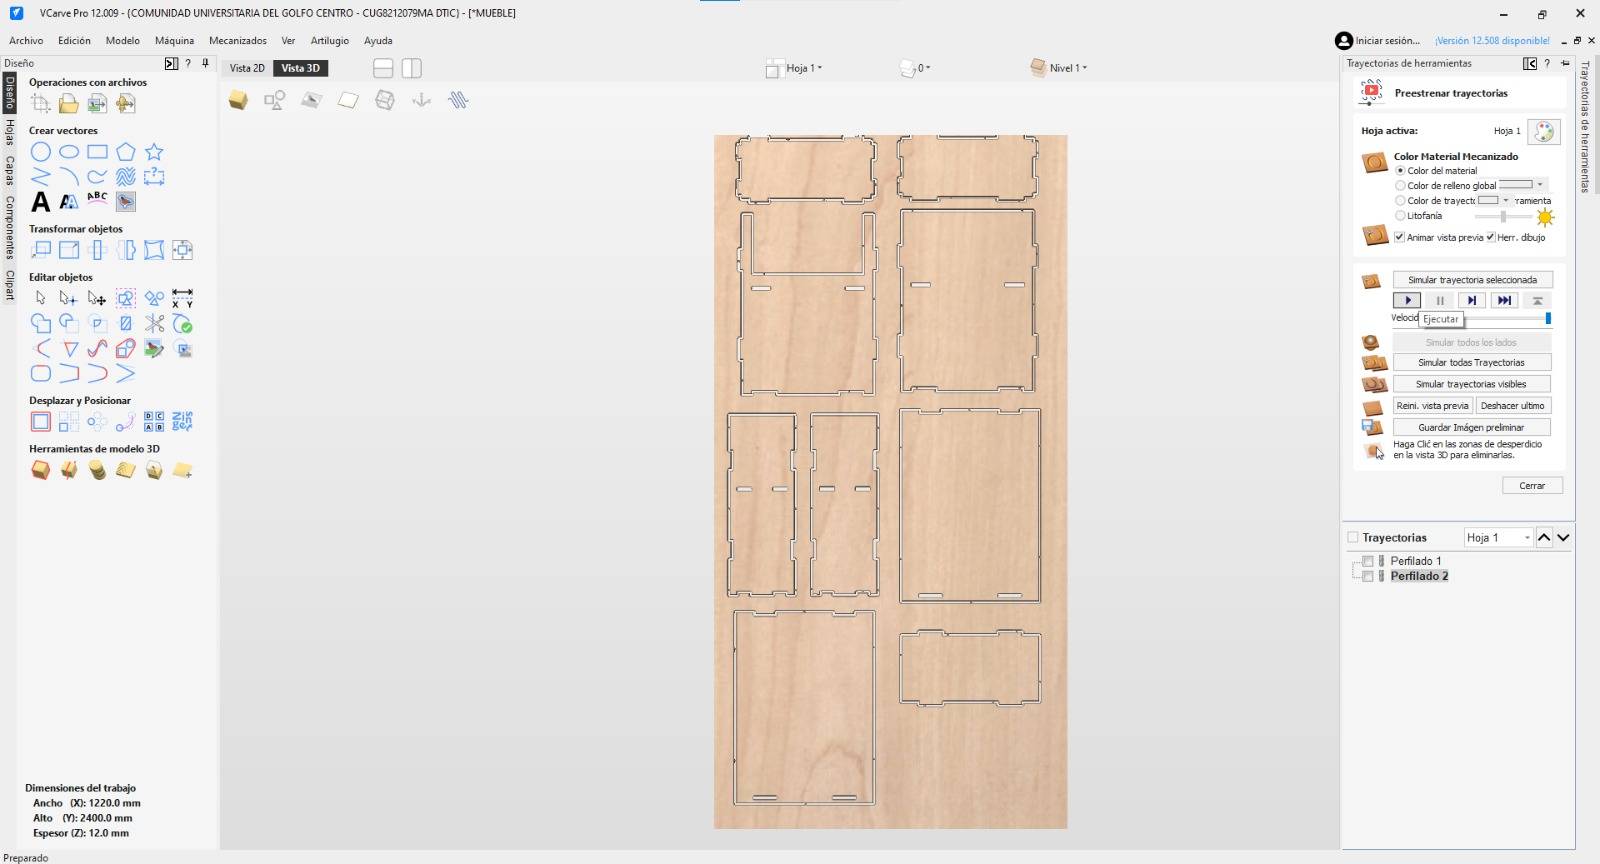Select Color de relleno global option
Viewport: 1600px width, 864px height.
coord(1400,186)
